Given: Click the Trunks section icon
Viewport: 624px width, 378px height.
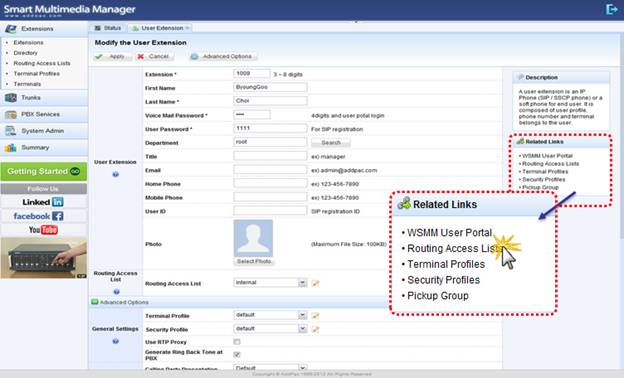Looking at the screenshot, I should 11,98.
